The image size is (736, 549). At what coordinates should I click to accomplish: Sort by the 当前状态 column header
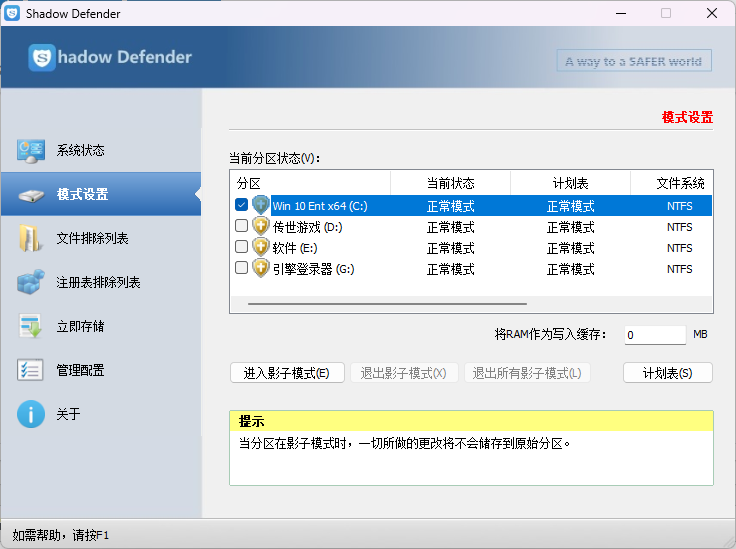450,183
